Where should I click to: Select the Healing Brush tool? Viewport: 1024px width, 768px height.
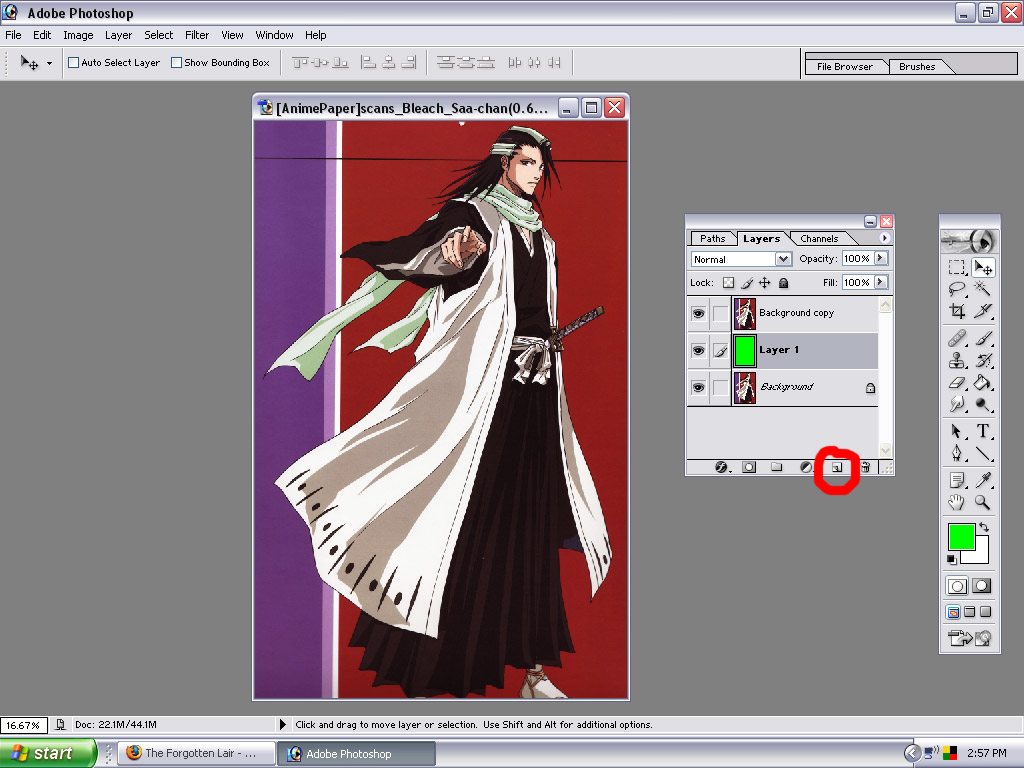point(957,338)
